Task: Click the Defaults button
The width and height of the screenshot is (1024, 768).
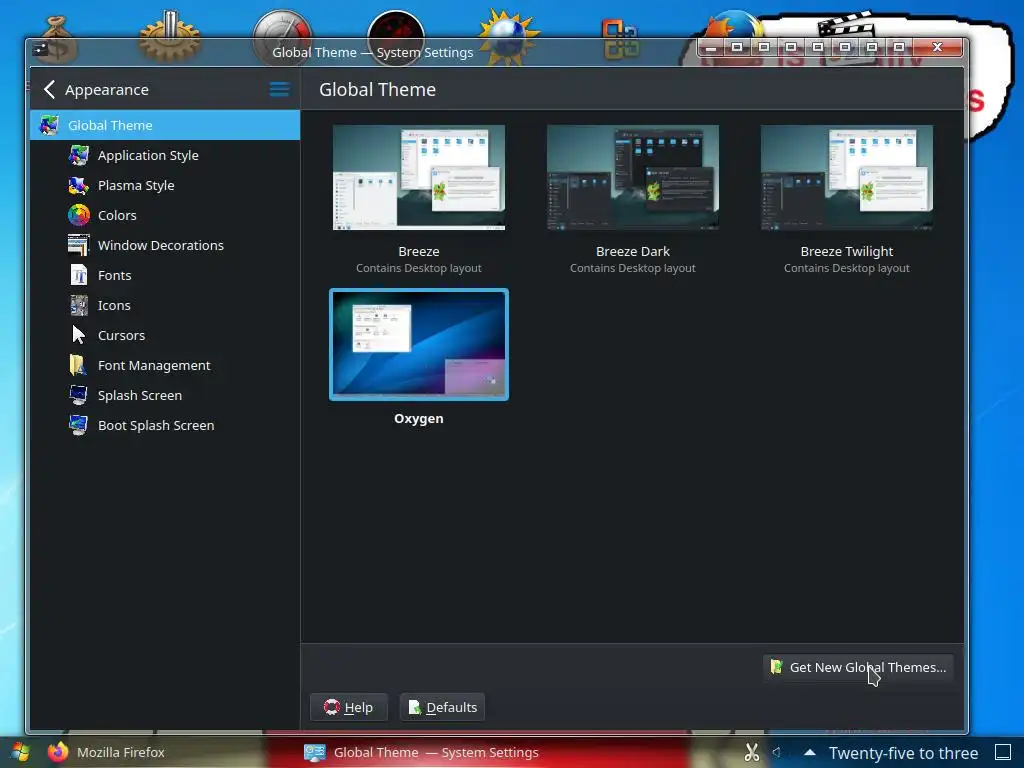Action: 442,707
